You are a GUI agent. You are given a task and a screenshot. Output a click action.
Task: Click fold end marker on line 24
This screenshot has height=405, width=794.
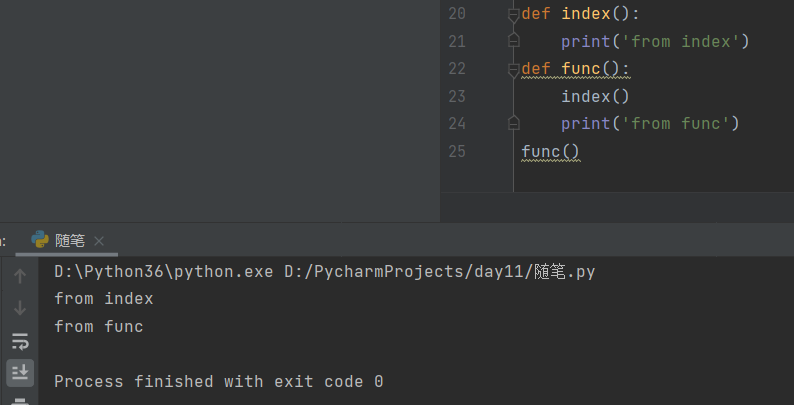point(514,124)
